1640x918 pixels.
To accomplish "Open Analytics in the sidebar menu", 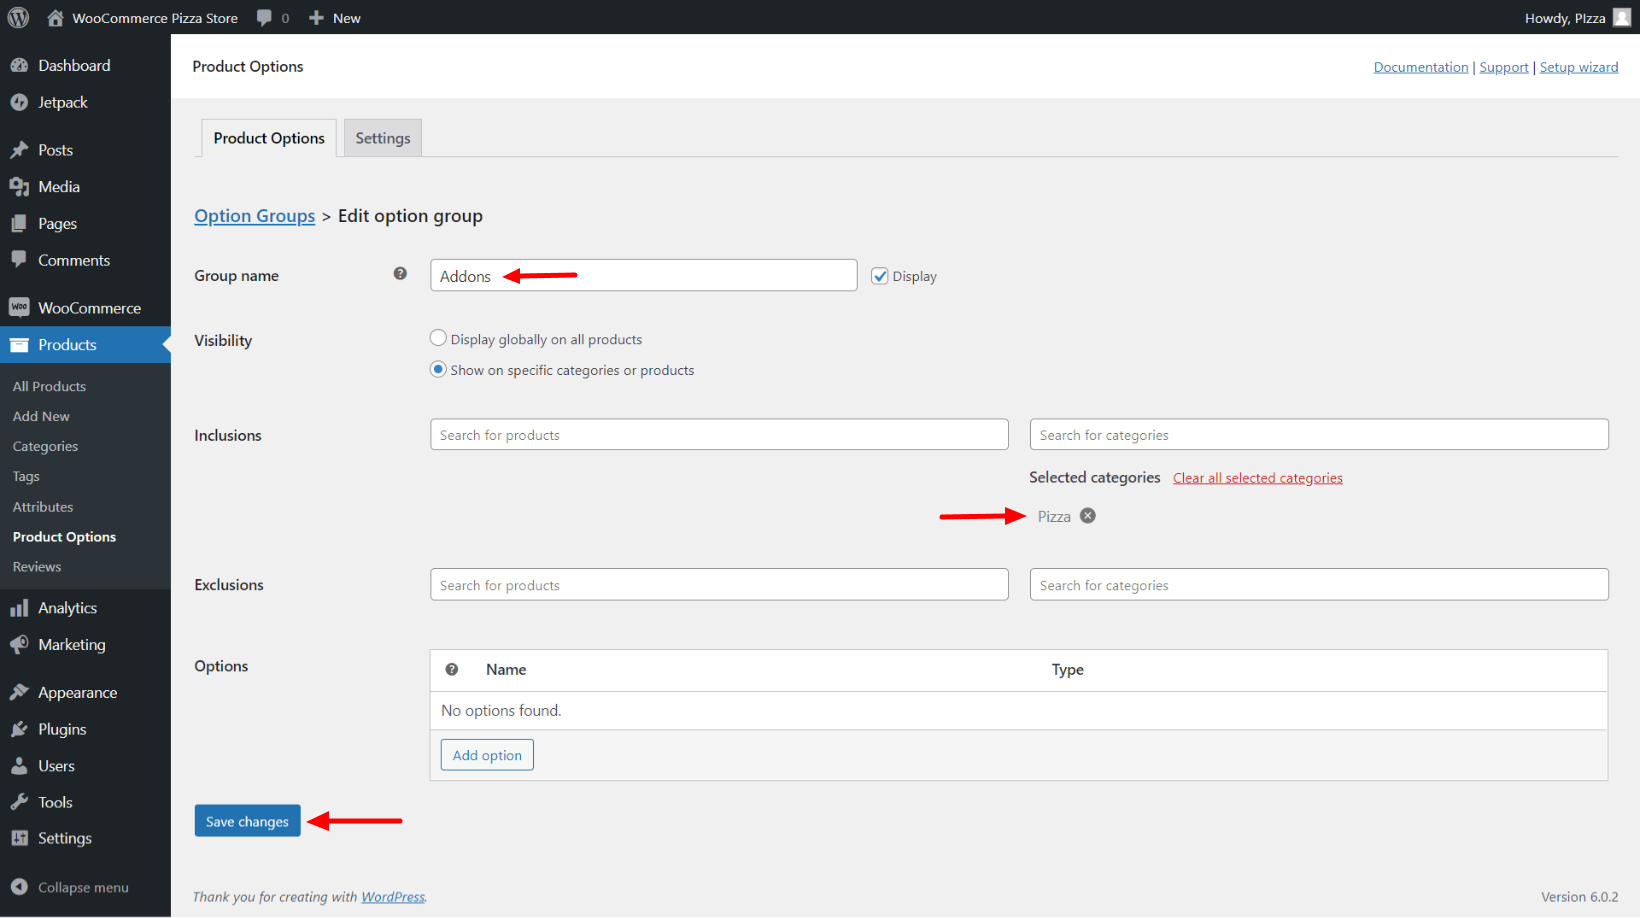I will click(x=67, y=608).
